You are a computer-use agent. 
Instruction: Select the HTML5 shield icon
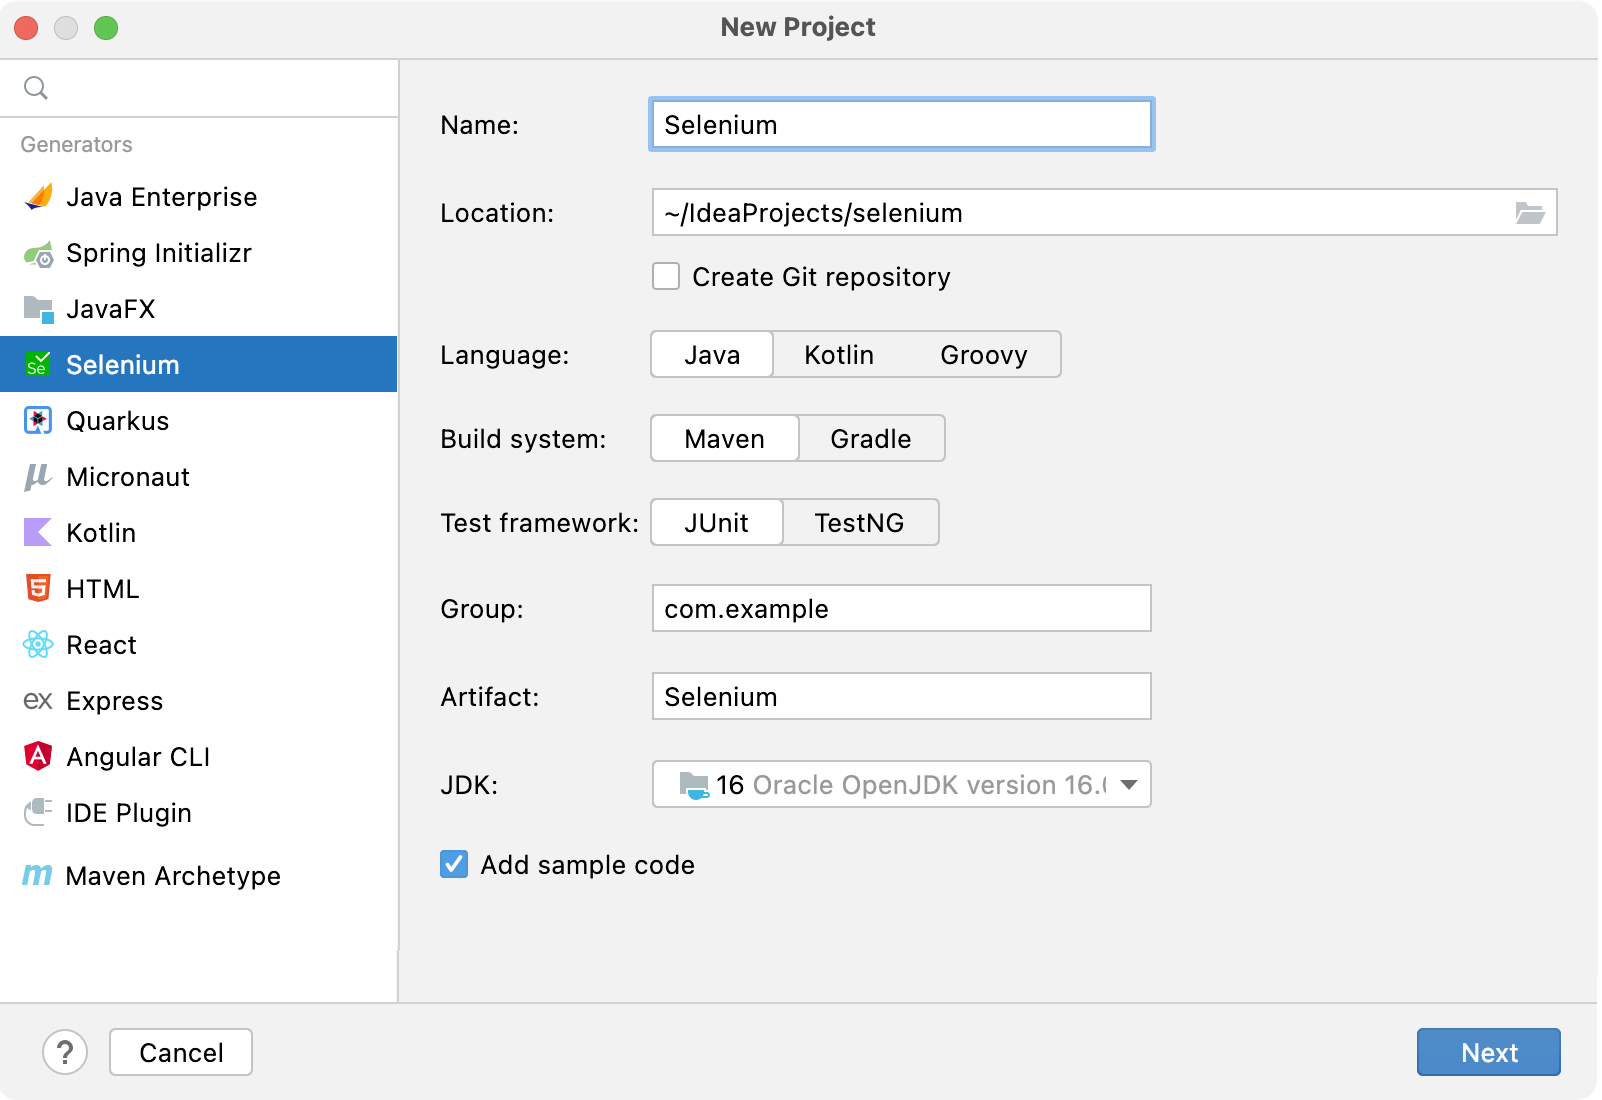coord(38,588)
